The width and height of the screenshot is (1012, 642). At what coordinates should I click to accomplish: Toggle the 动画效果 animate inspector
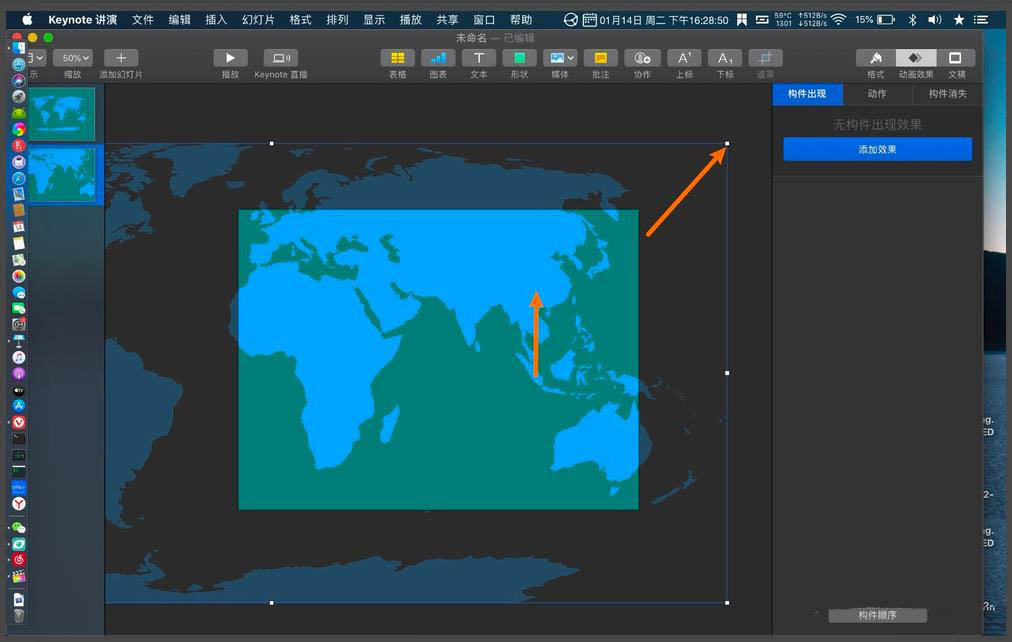click(x=916, y=58)
